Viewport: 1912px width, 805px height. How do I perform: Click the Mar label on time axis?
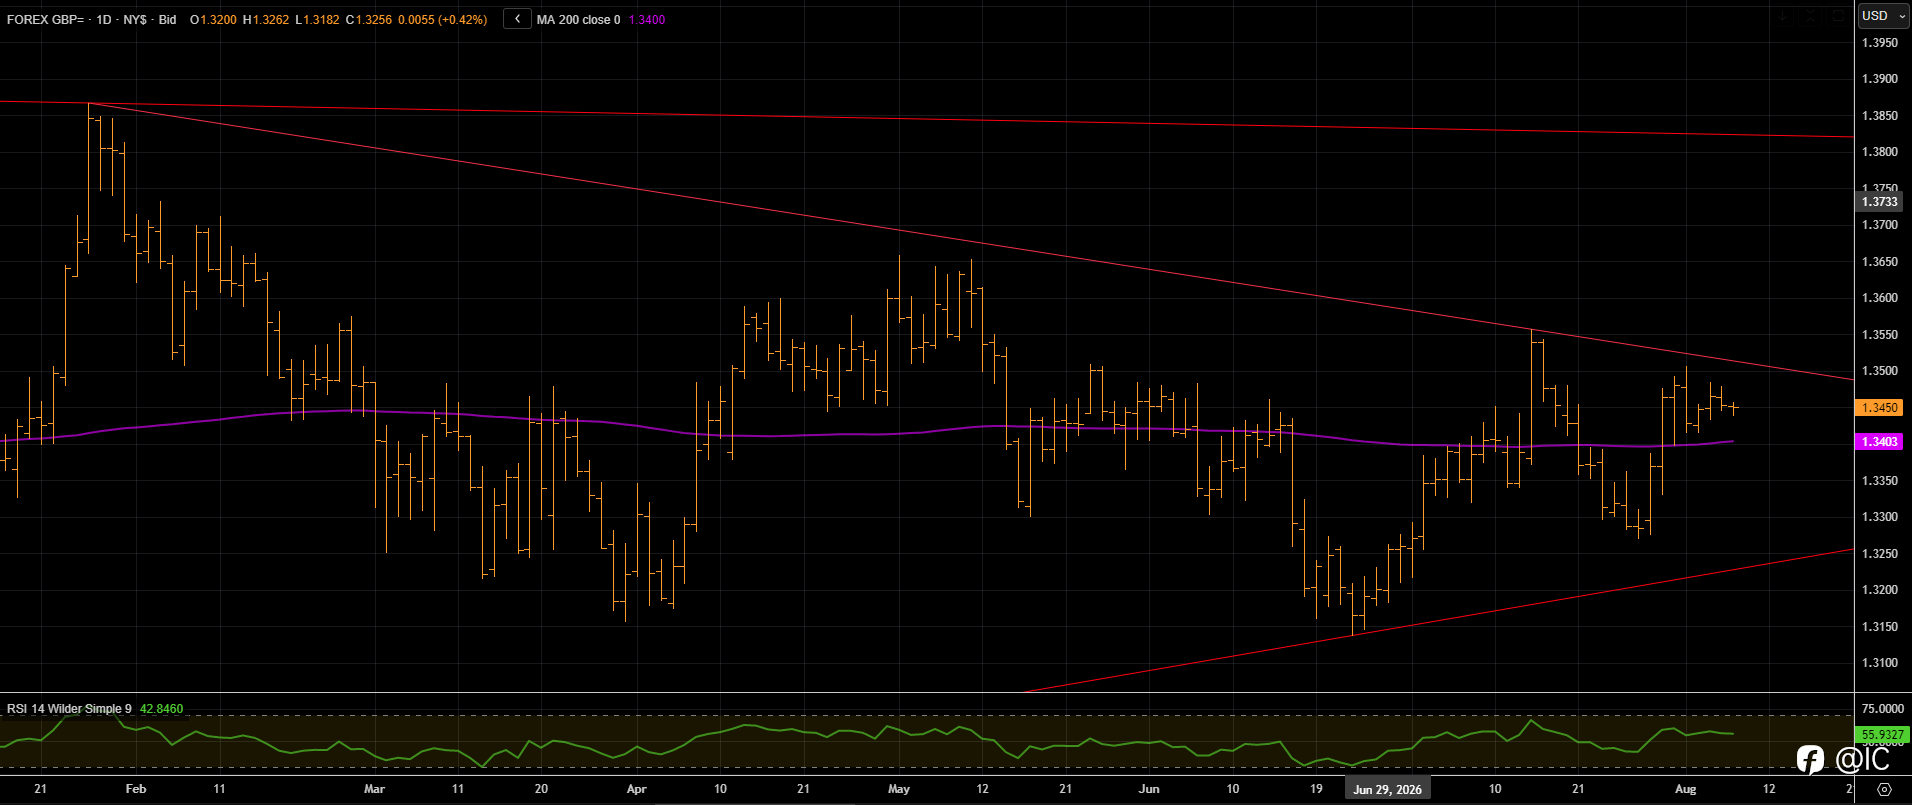tap(374, 789)
